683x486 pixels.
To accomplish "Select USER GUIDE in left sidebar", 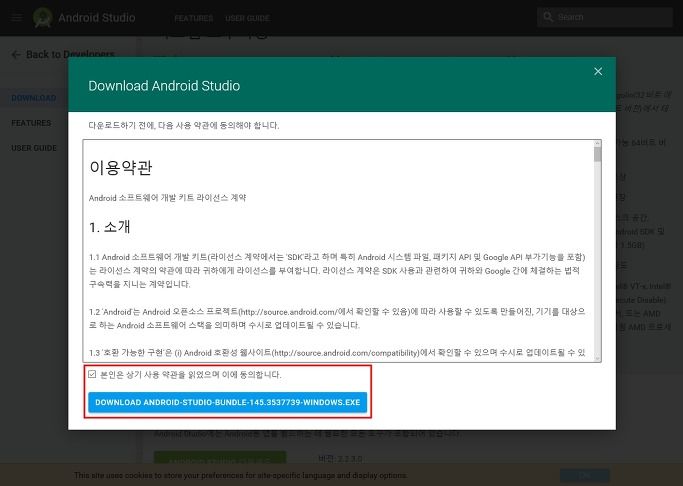I will click(34, 148).
